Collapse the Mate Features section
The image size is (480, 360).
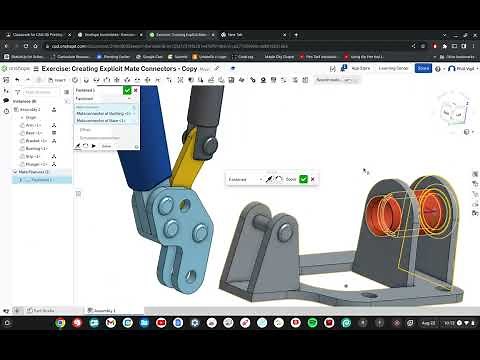[x=15, y=172]
